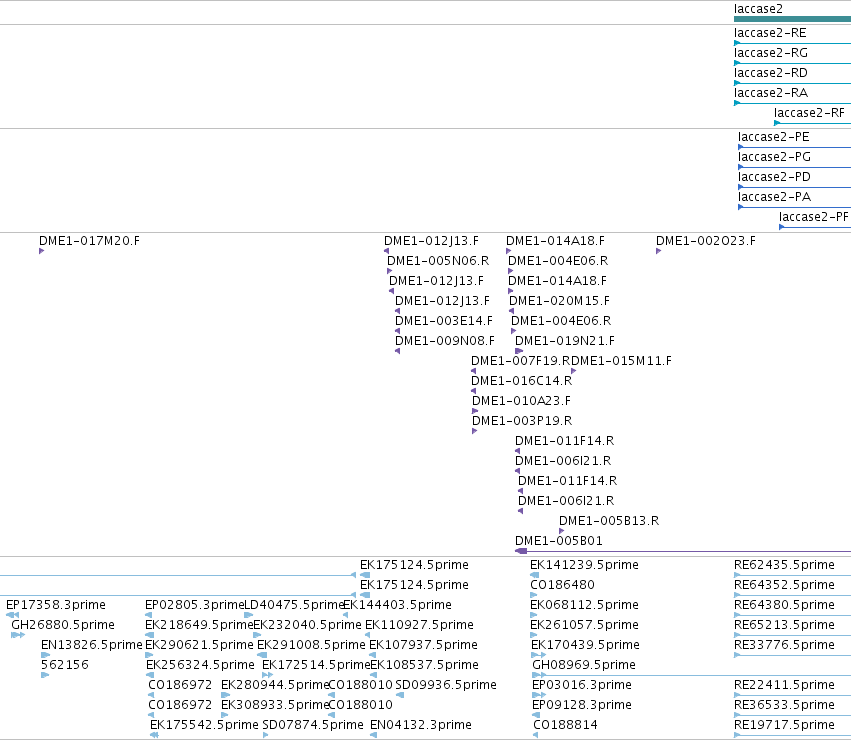Open the CO186480 EST feature
851x740 pixels.
[562, 585]
